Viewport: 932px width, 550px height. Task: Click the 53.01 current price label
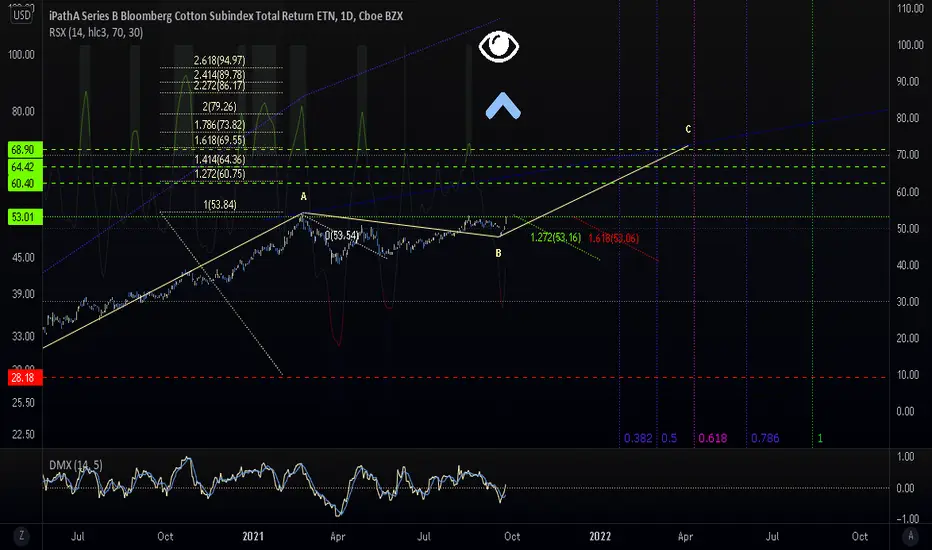tap(23, 217)
